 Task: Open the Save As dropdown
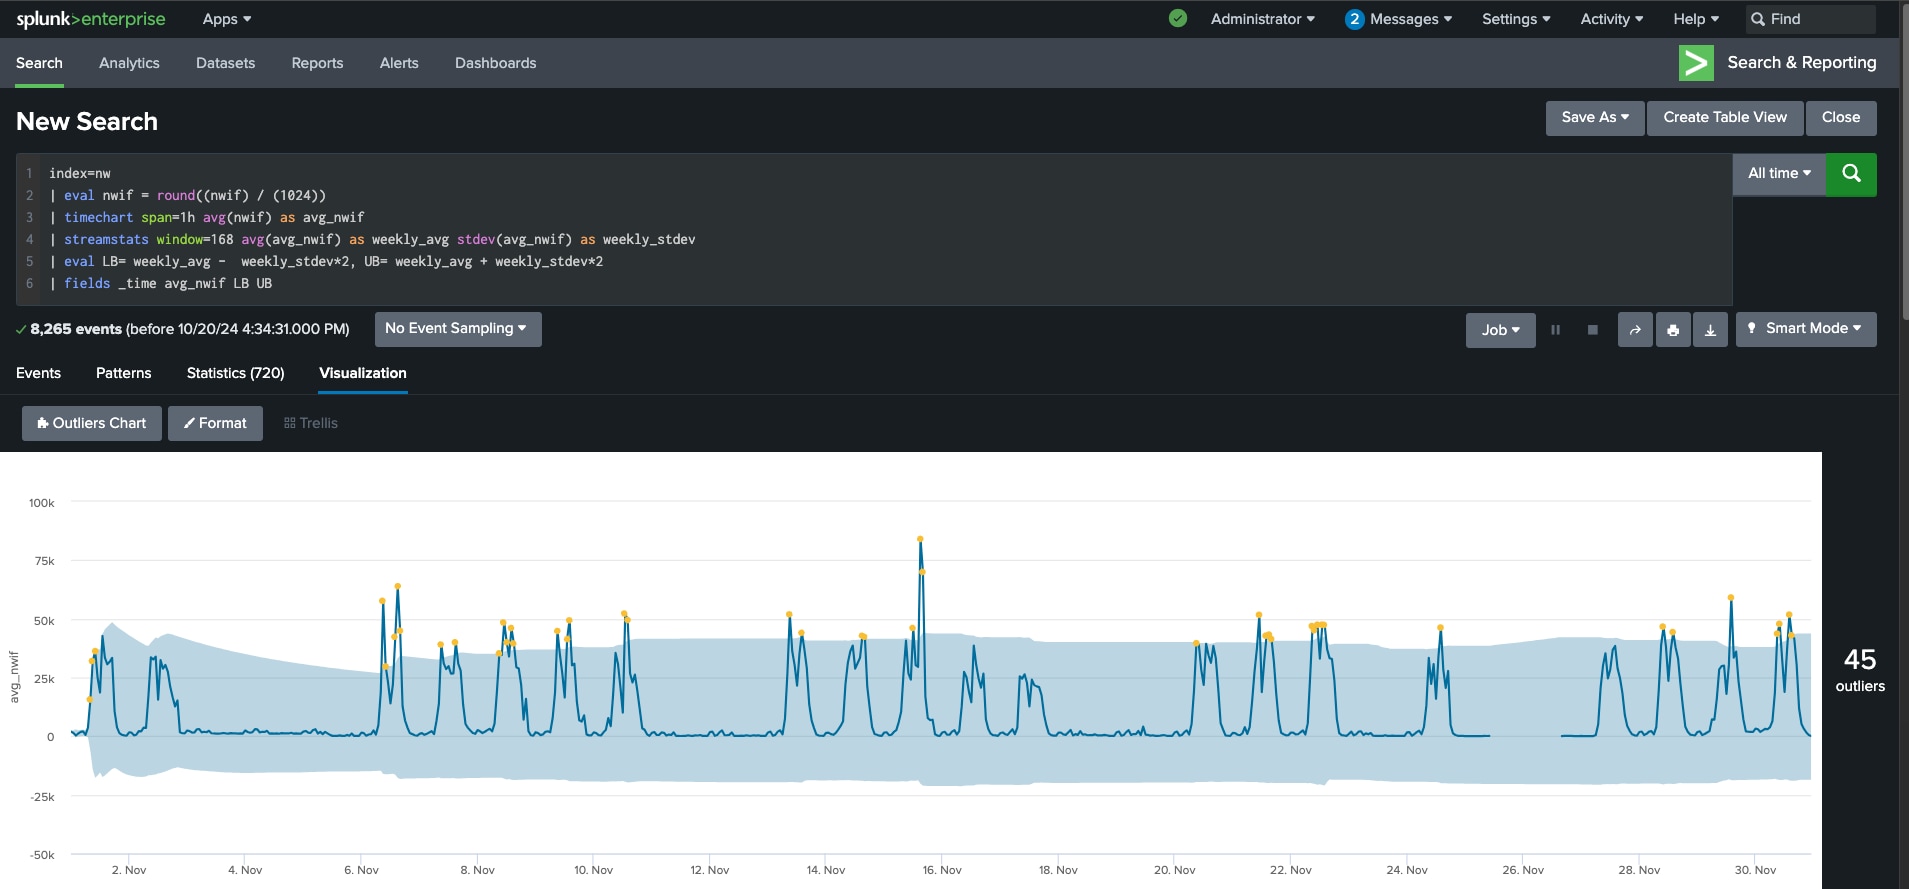(x=1595, y=118)
